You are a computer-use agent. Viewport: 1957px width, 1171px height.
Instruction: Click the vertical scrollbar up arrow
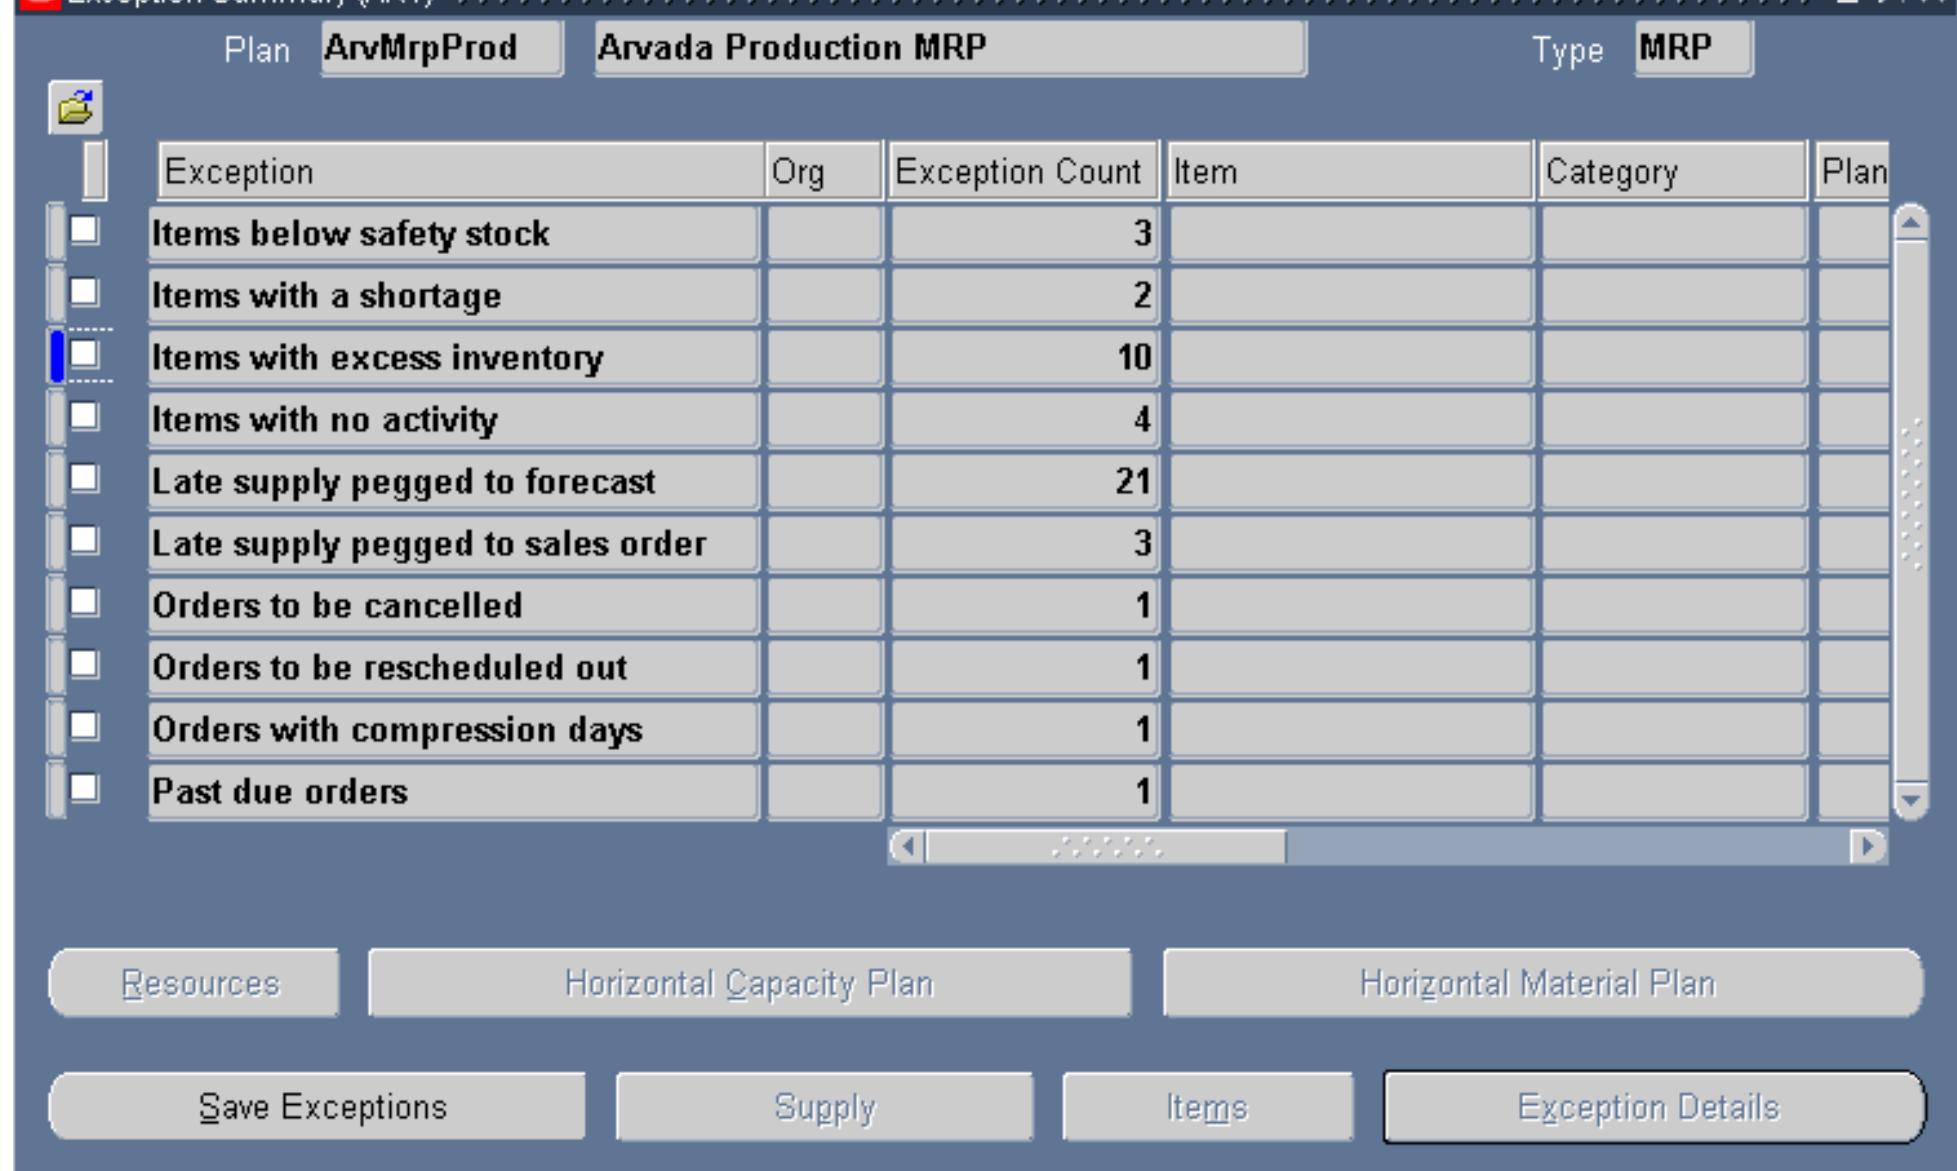1911,223
